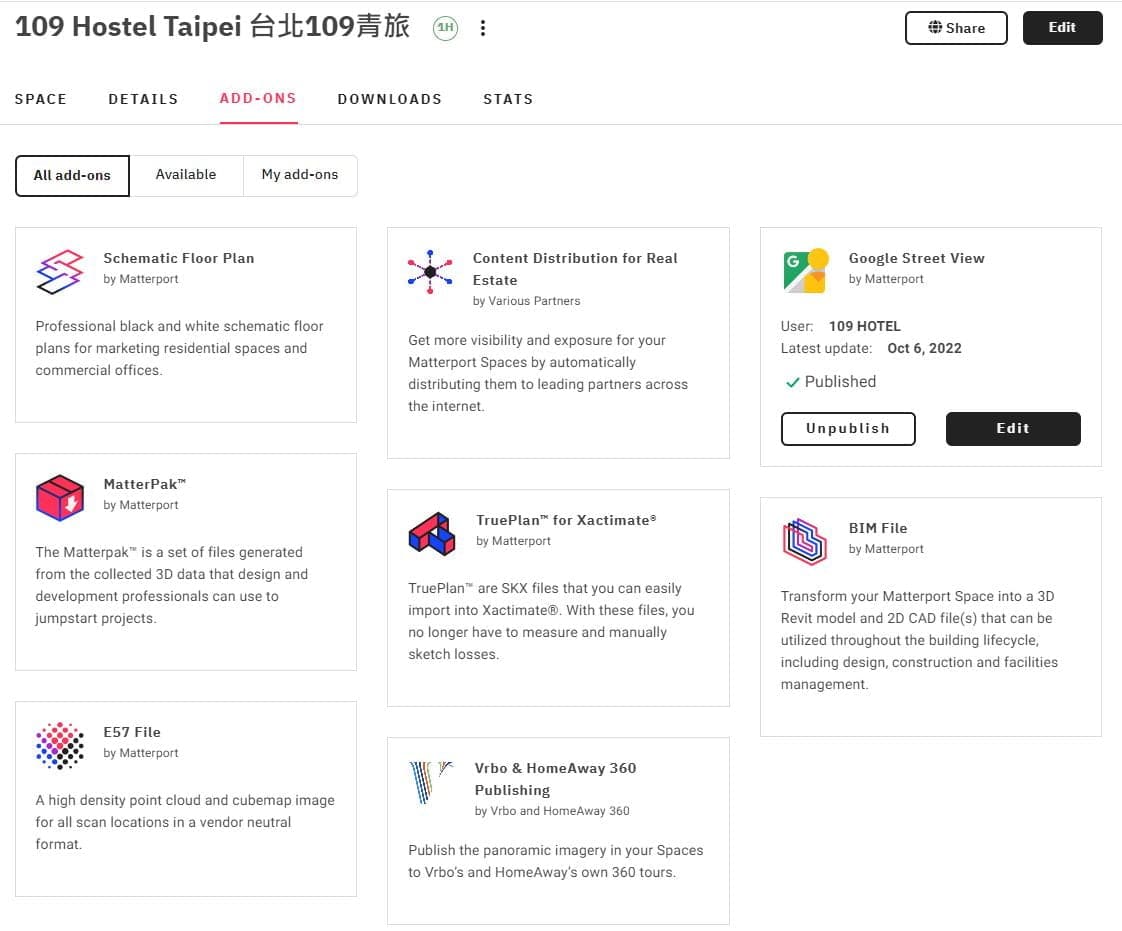Click the Google Street View icon

(806, 271)
